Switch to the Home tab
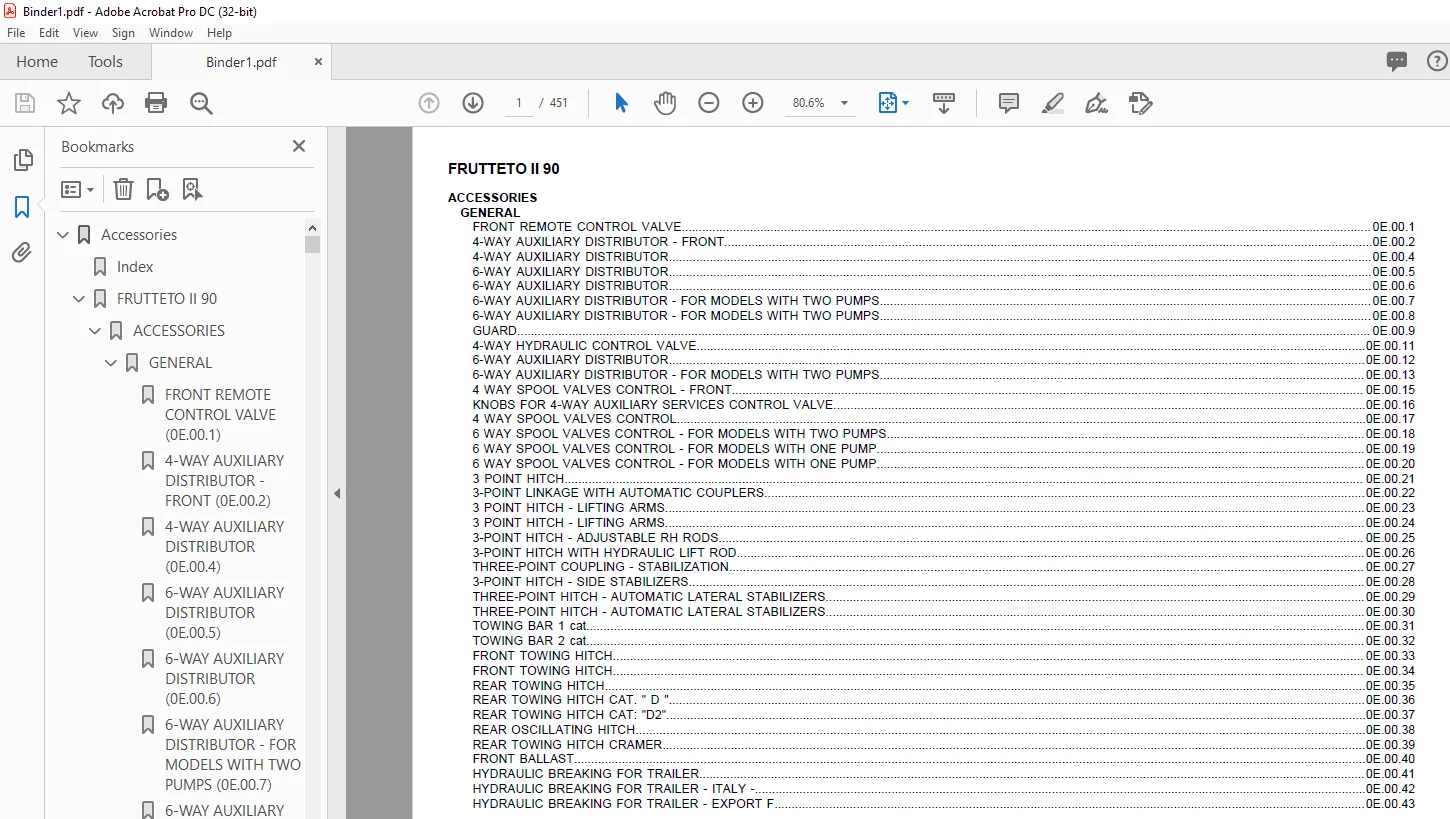 point(37,62)
